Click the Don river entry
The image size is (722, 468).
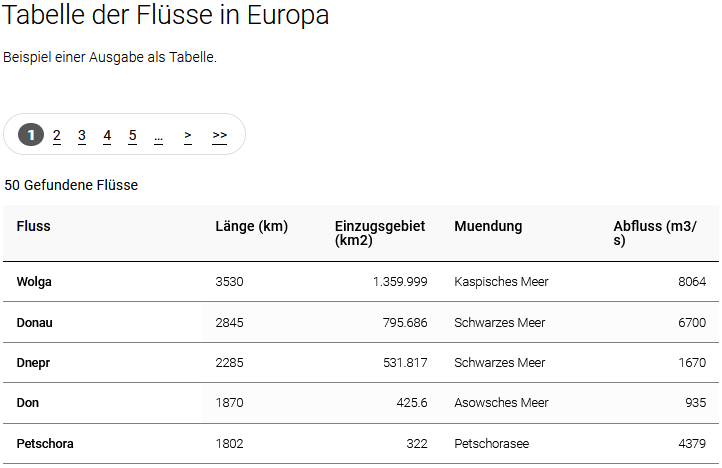pos(28,403)
